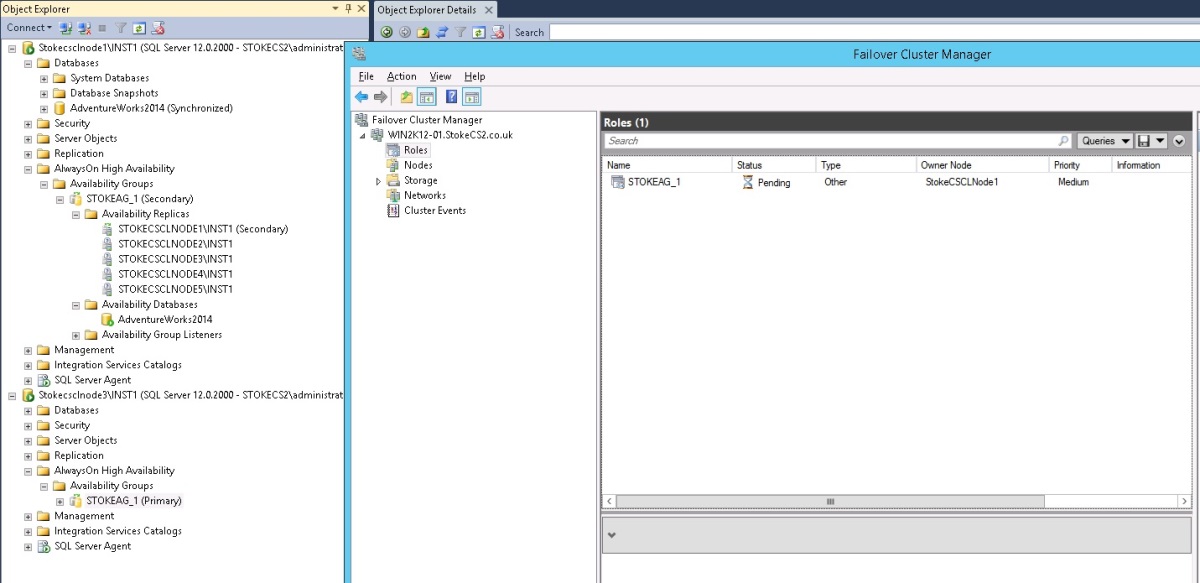Click the Up one level folder icon
This screenshot has height=583, width=1200.
pyautogui.click(x=406, y=97)
